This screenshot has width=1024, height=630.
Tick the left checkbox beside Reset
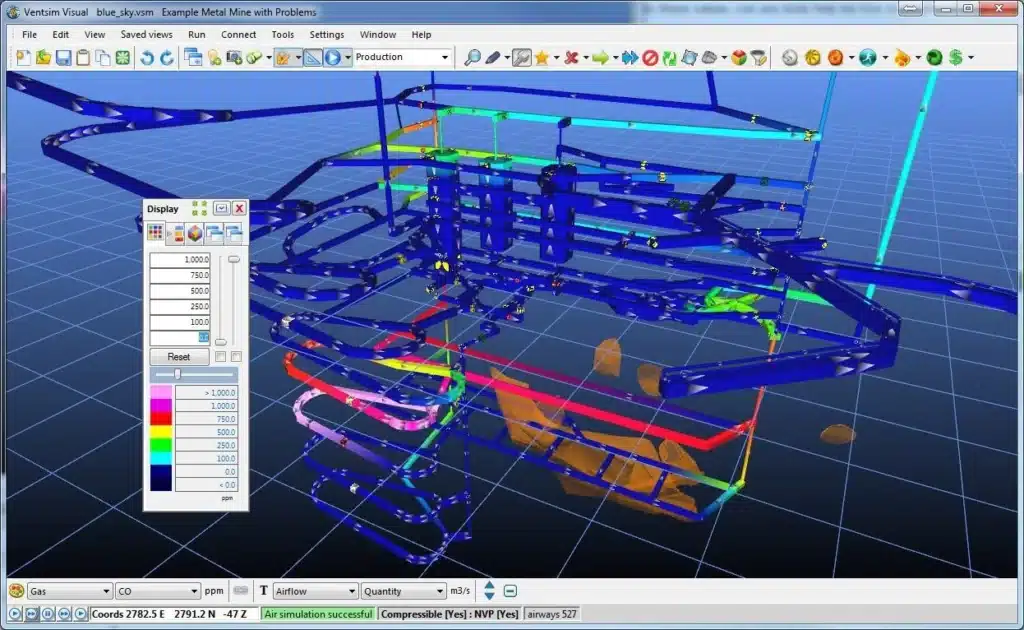[x=220, y=357]
